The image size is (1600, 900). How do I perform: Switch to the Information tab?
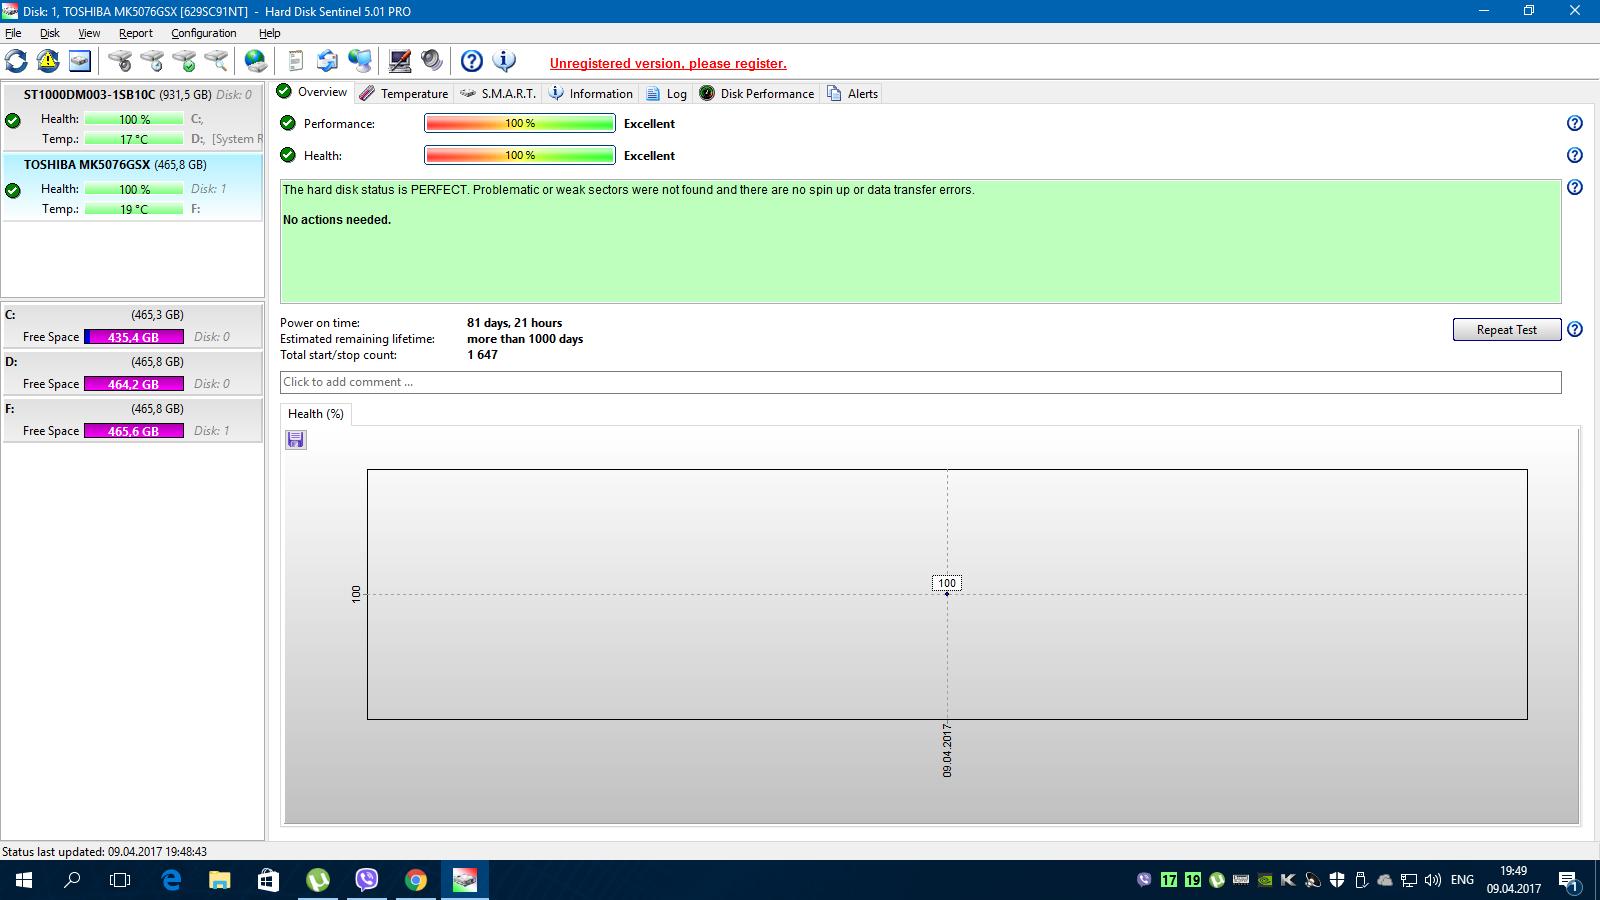pyautogui.click(x=591, y=94)
